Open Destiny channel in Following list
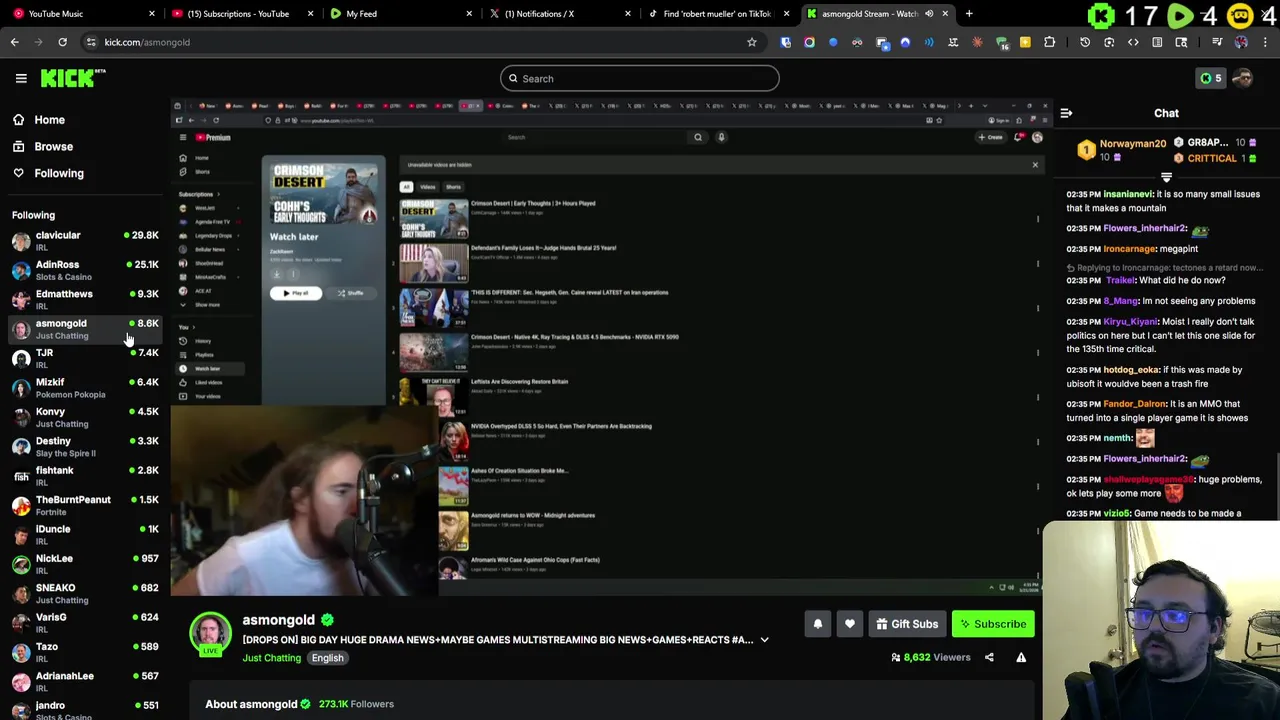 coord(85,446)
